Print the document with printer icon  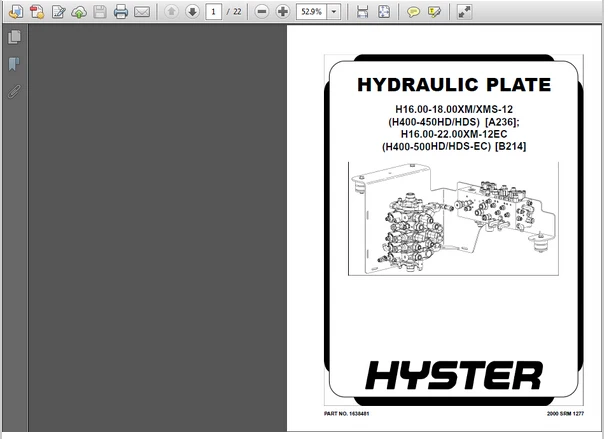(121, 12)
